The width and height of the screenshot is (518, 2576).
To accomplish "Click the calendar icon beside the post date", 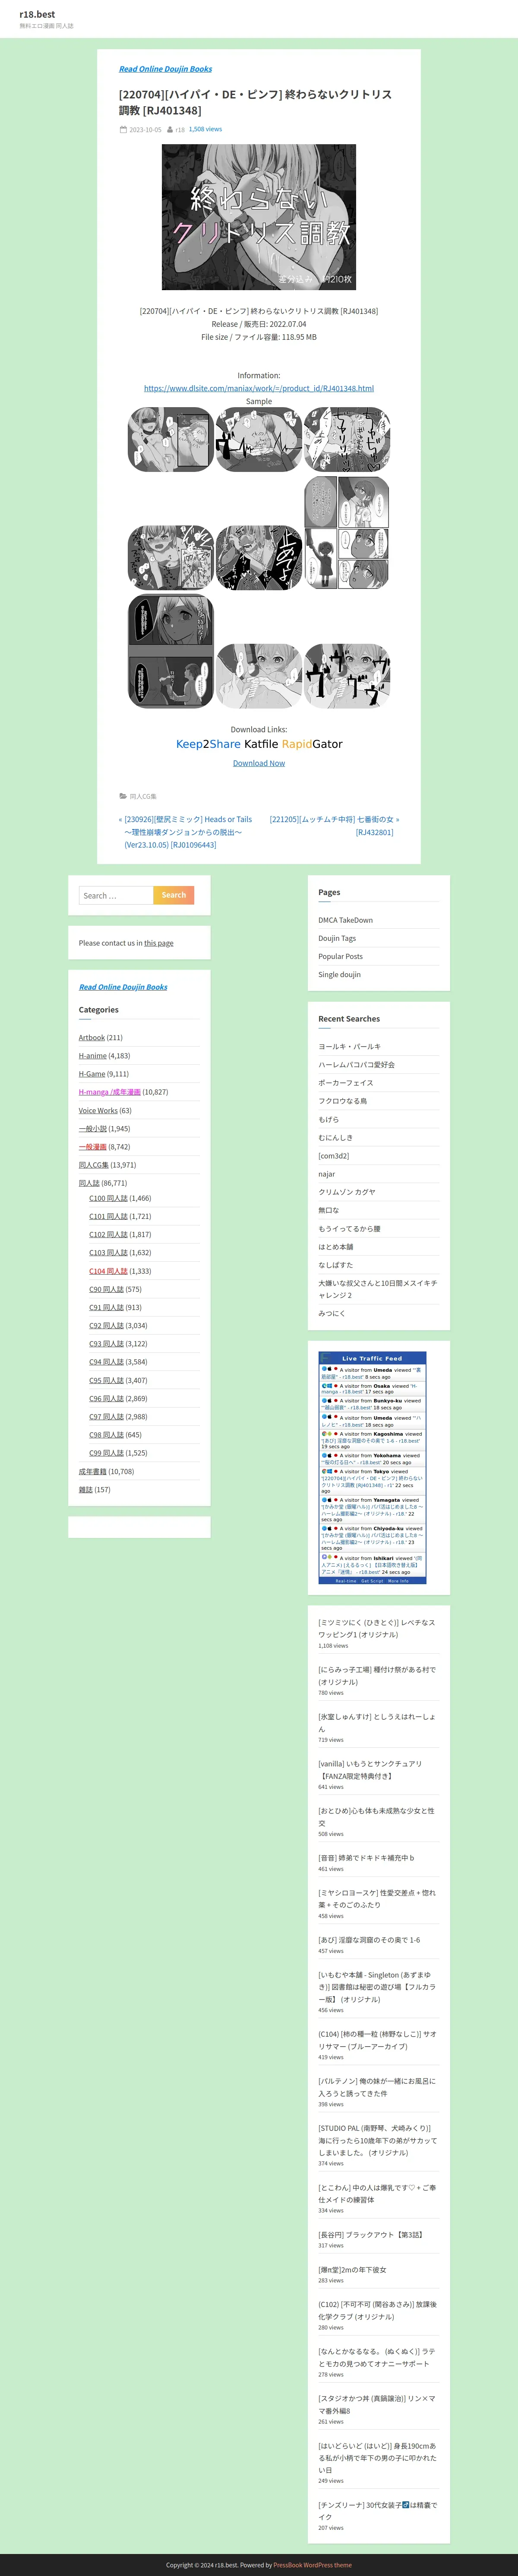I will 123,130.
